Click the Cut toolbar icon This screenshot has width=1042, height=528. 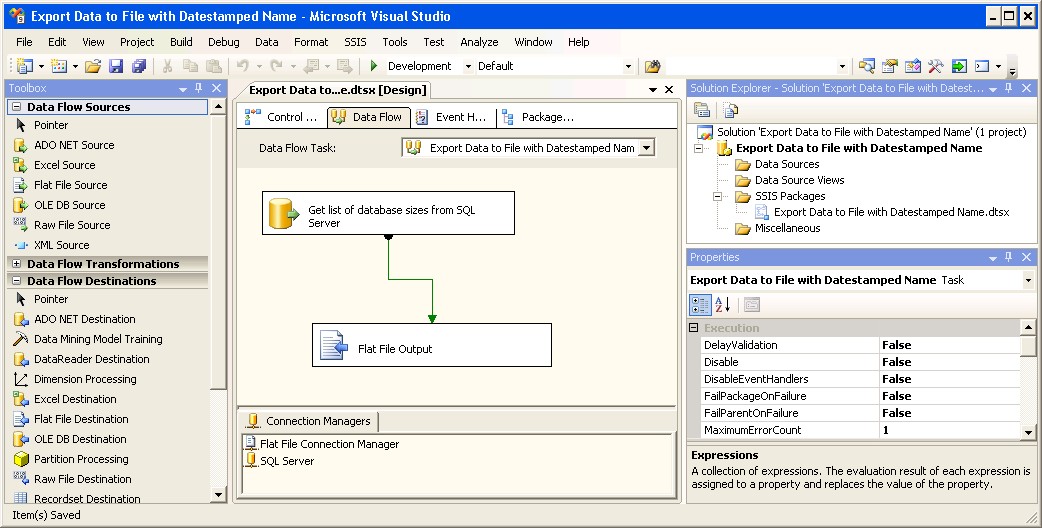pos(167,66)
